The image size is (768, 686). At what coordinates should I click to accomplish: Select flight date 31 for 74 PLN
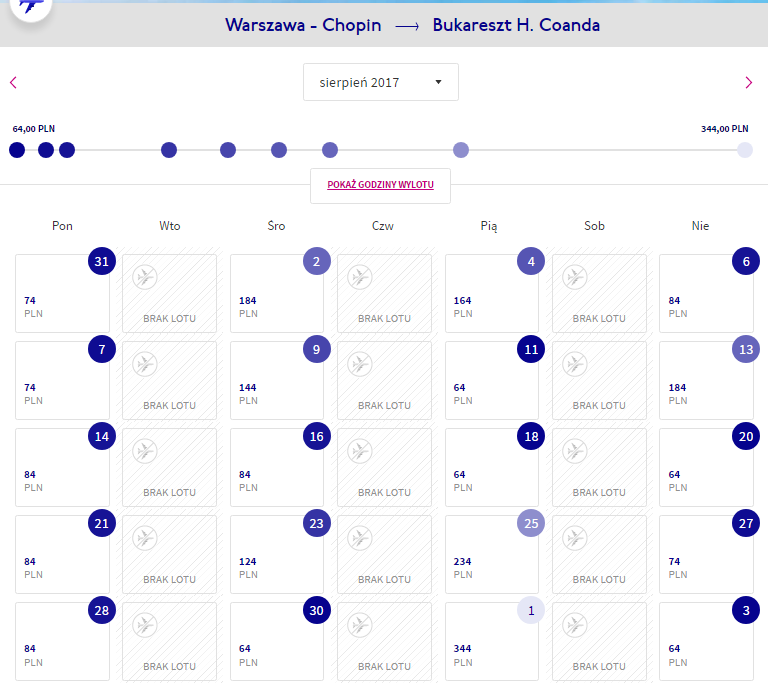coord(62,293)
